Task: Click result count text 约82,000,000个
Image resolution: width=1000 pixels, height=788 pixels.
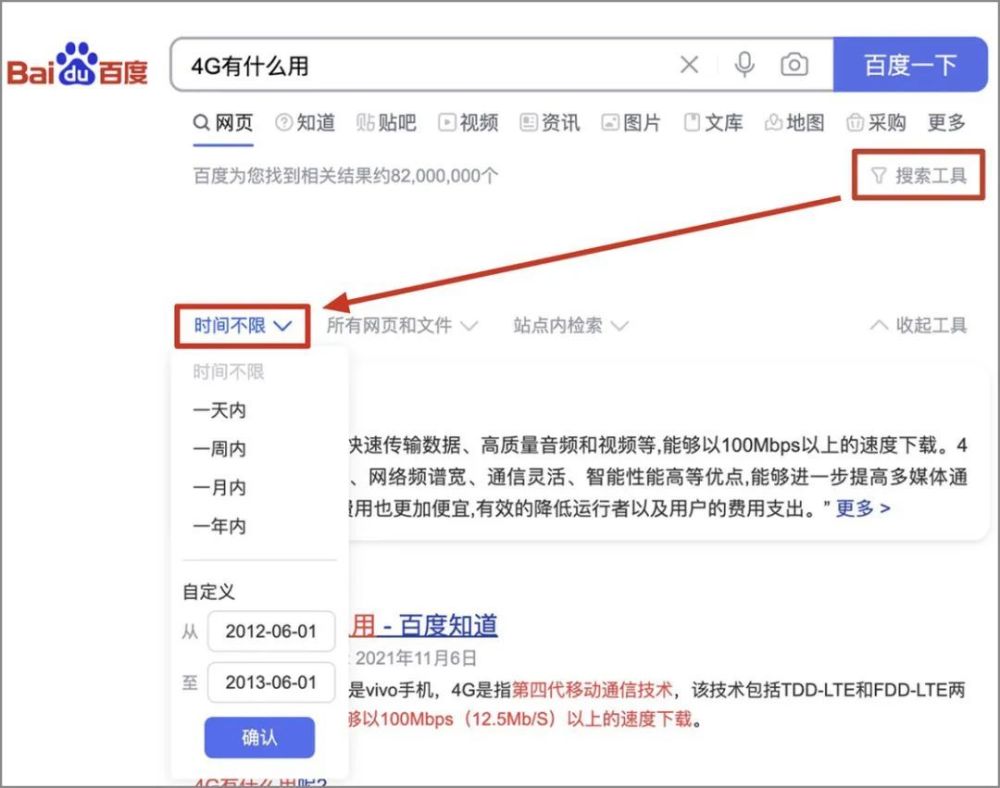Action: (435, 175)
